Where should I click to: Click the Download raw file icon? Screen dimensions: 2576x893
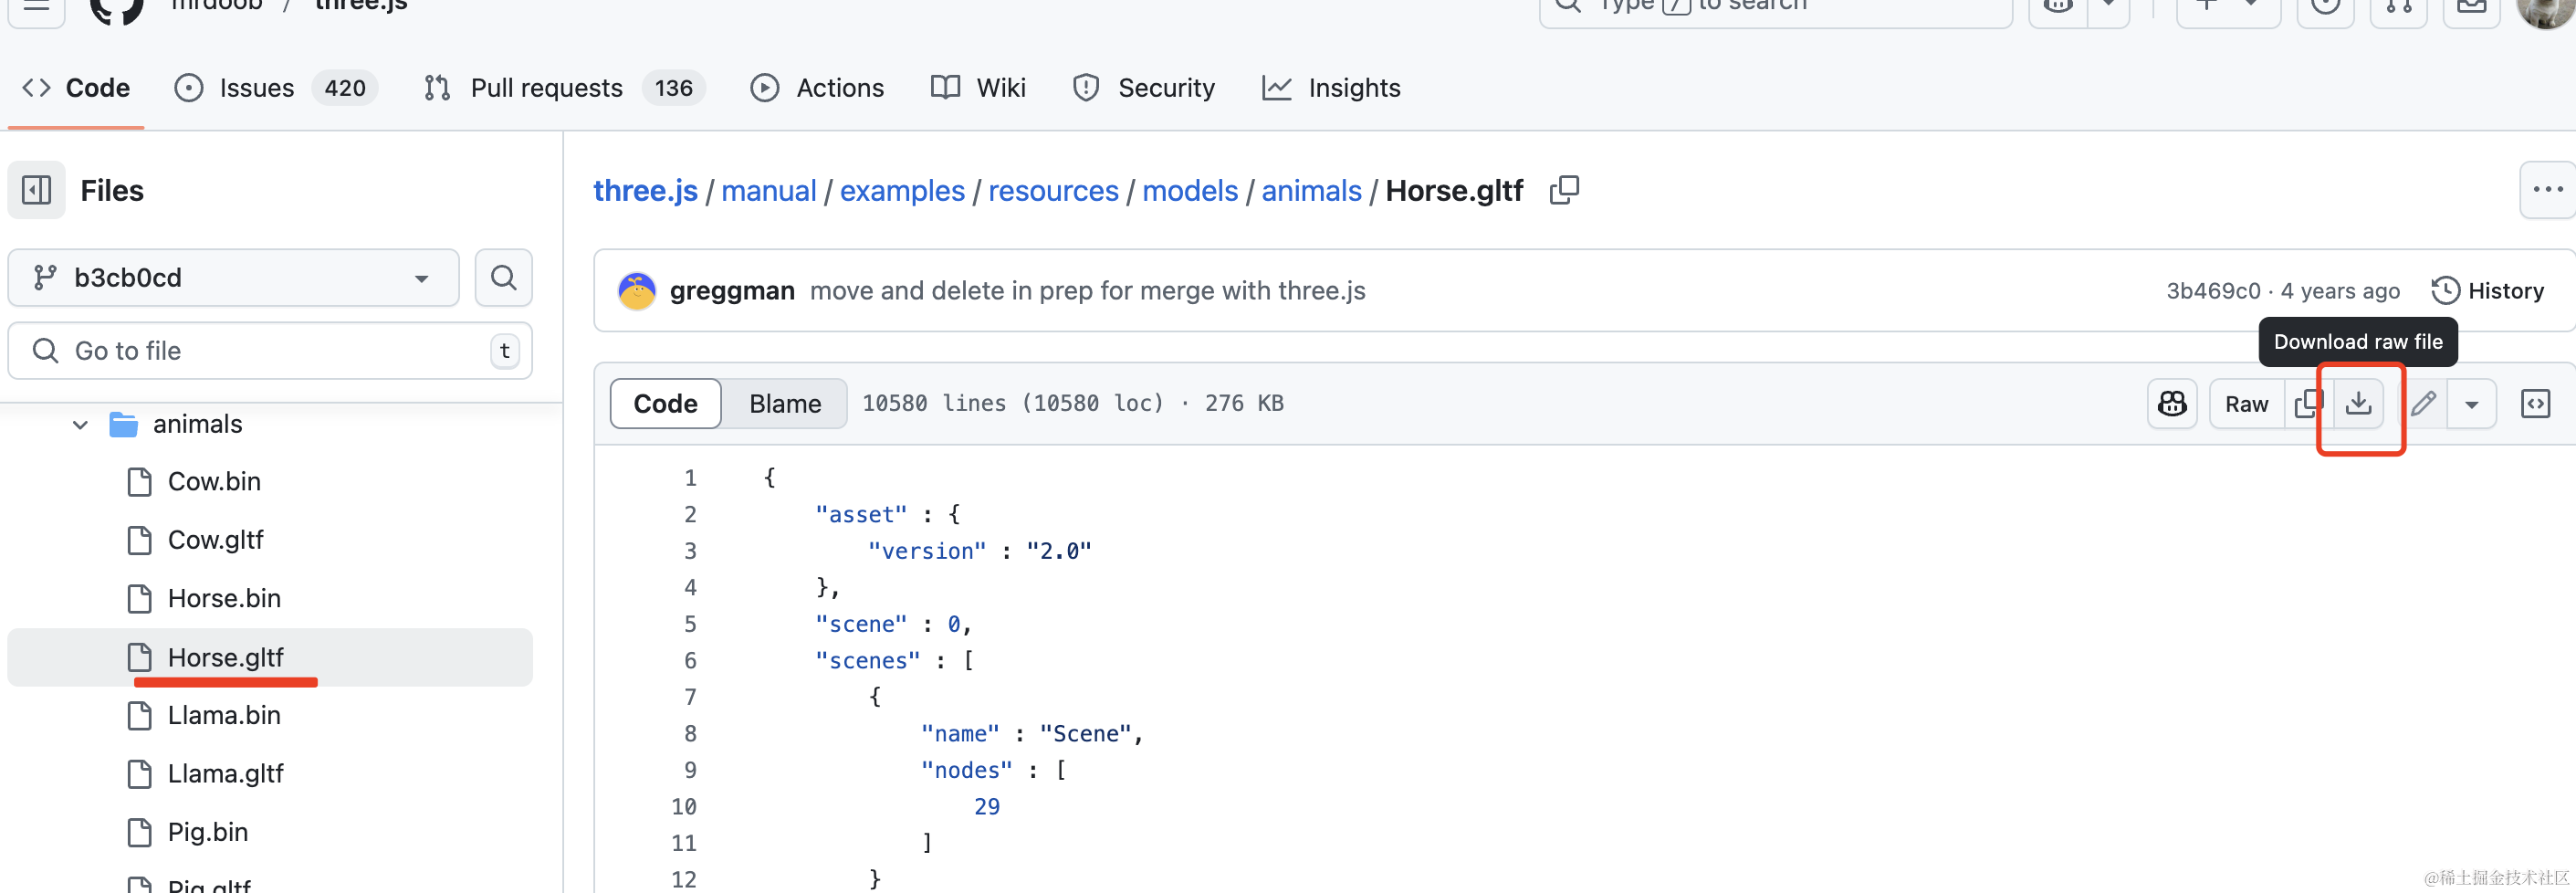click(2358, 404)
